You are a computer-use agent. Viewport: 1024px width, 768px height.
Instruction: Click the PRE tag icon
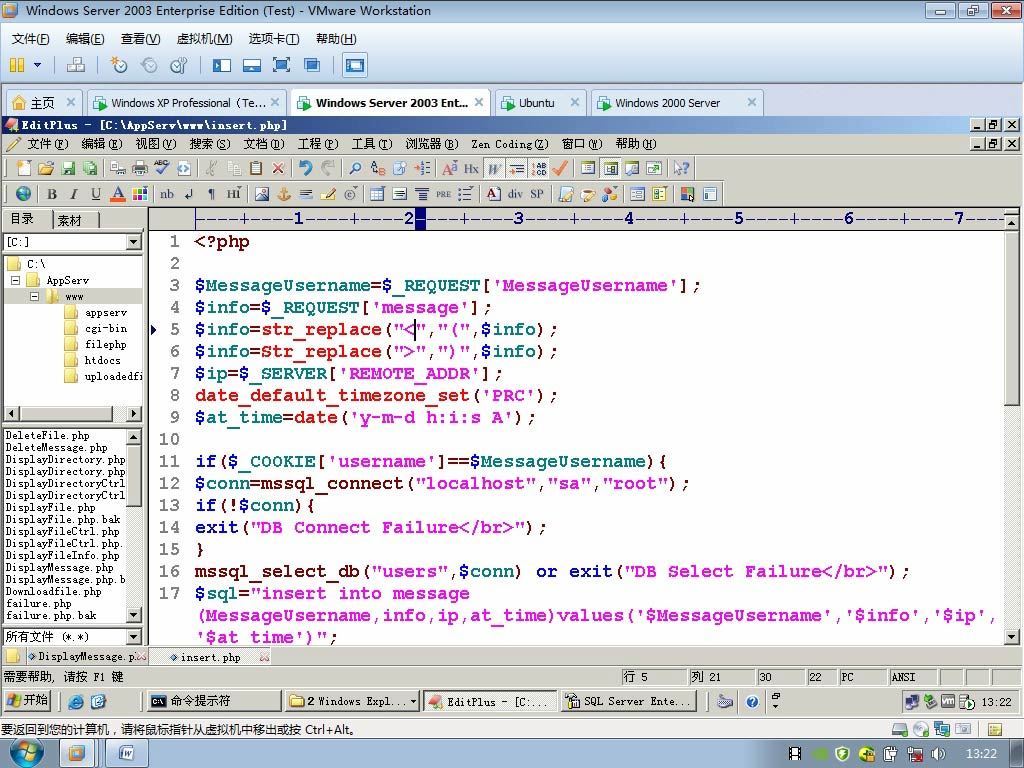coord(443,194)
